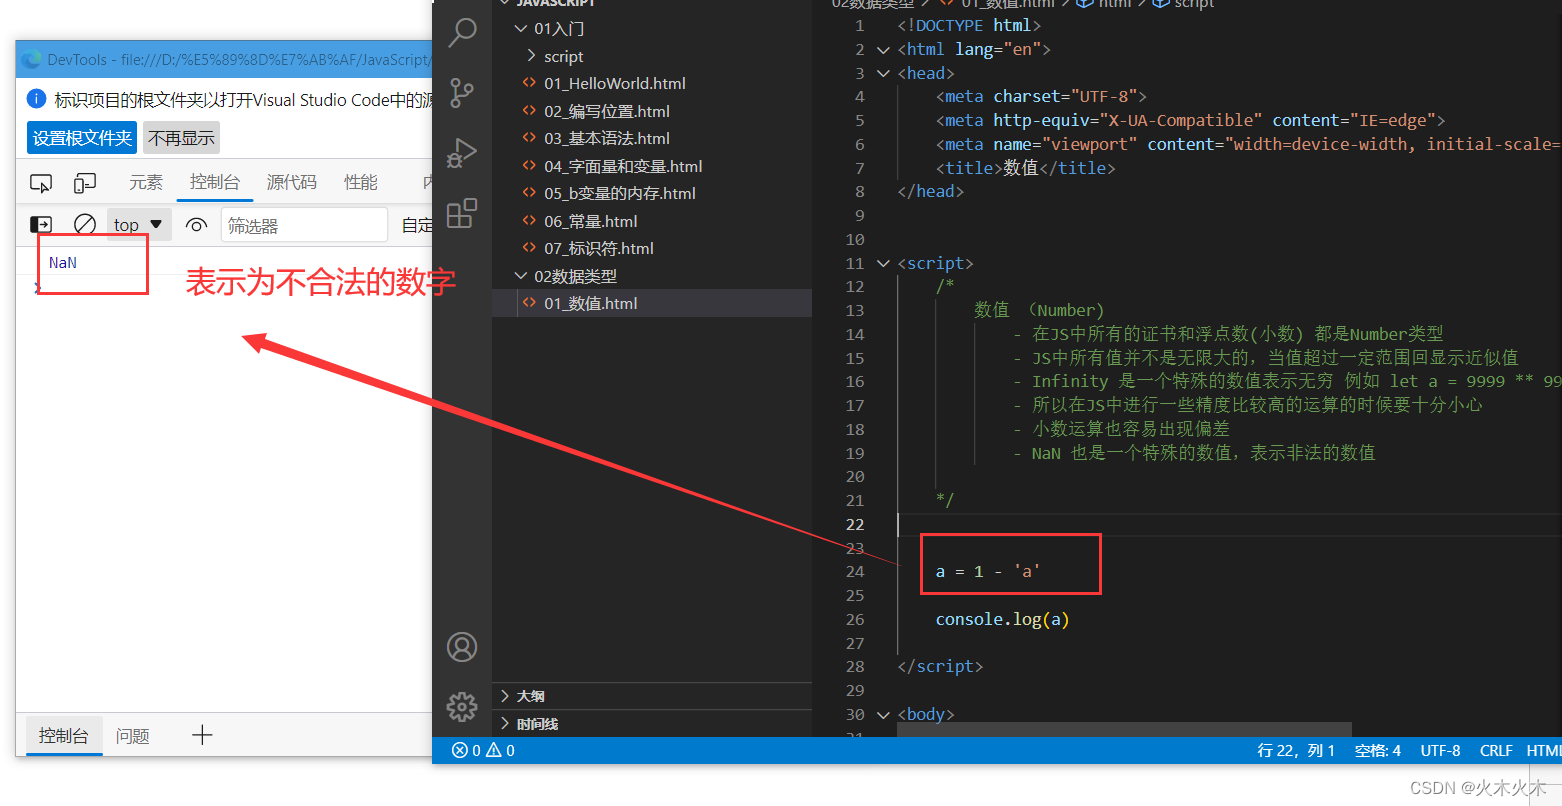This screenshot has height=806, width=1562.
Task: Open 05_b变量的内存.html file
Action: point(652,194)
